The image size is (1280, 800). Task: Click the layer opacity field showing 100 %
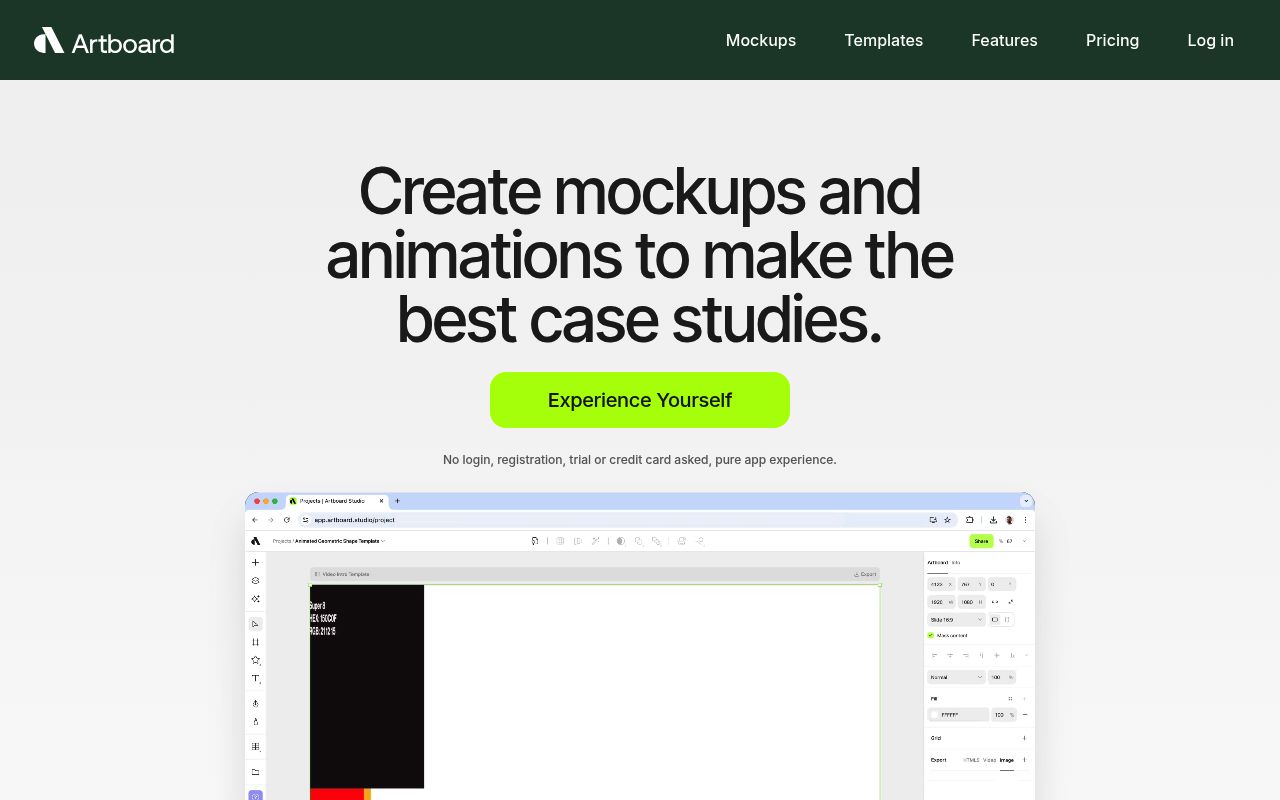click(1002, 677)
